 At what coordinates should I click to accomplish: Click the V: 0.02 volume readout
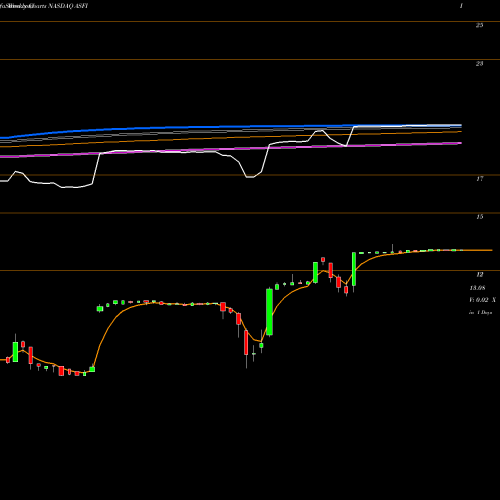tap(479, 300)
